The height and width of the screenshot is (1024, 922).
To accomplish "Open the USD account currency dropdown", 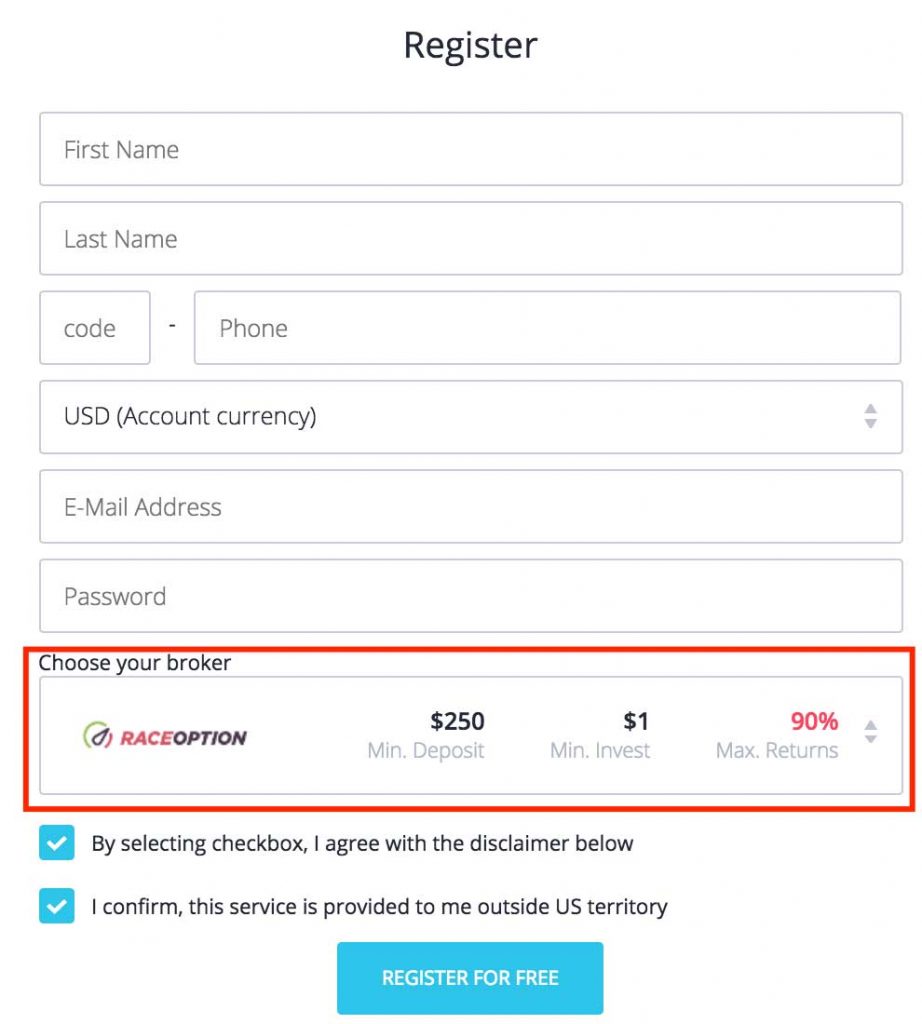I will 471,417.
